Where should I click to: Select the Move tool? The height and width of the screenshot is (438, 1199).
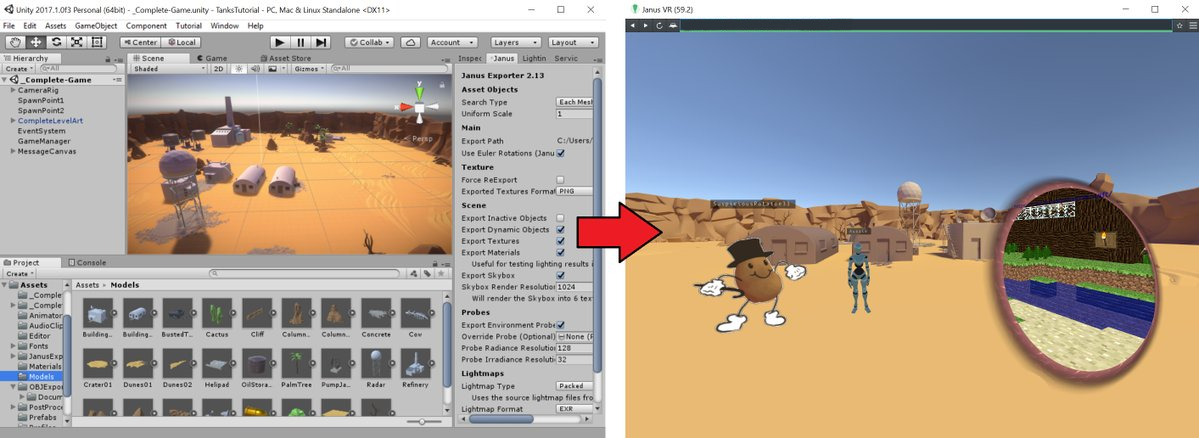click(x=35, y=43)
